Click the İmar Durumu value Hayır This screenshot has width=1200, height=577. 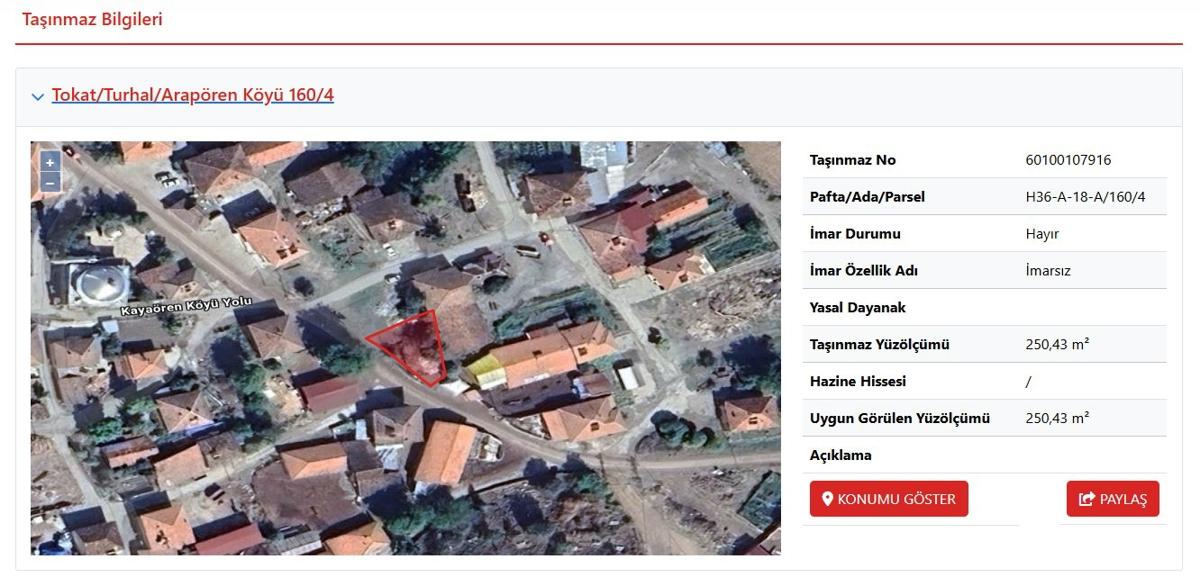(1042, 234)
